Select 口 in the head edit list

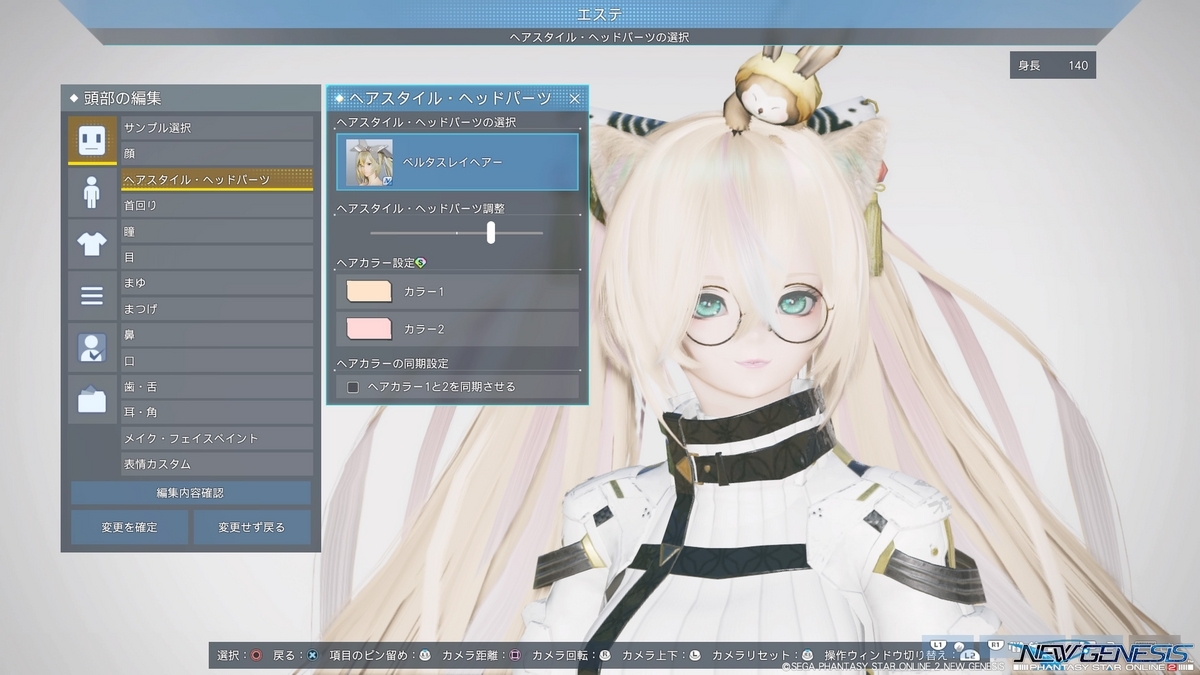(217, 361)
